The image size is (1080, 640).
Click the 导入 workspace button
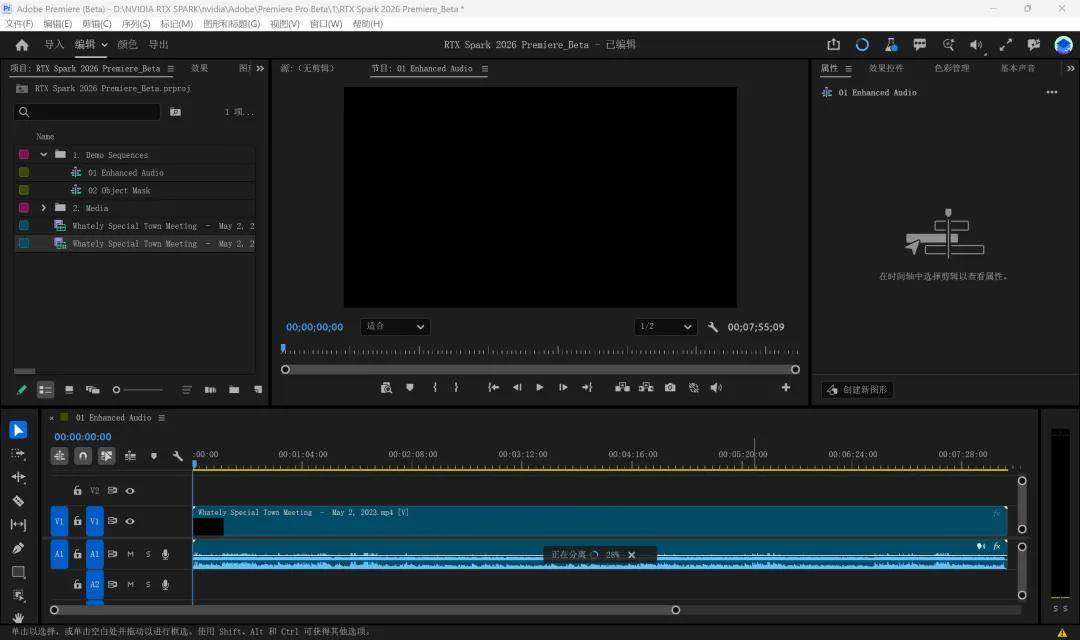[x=54, y=45]
